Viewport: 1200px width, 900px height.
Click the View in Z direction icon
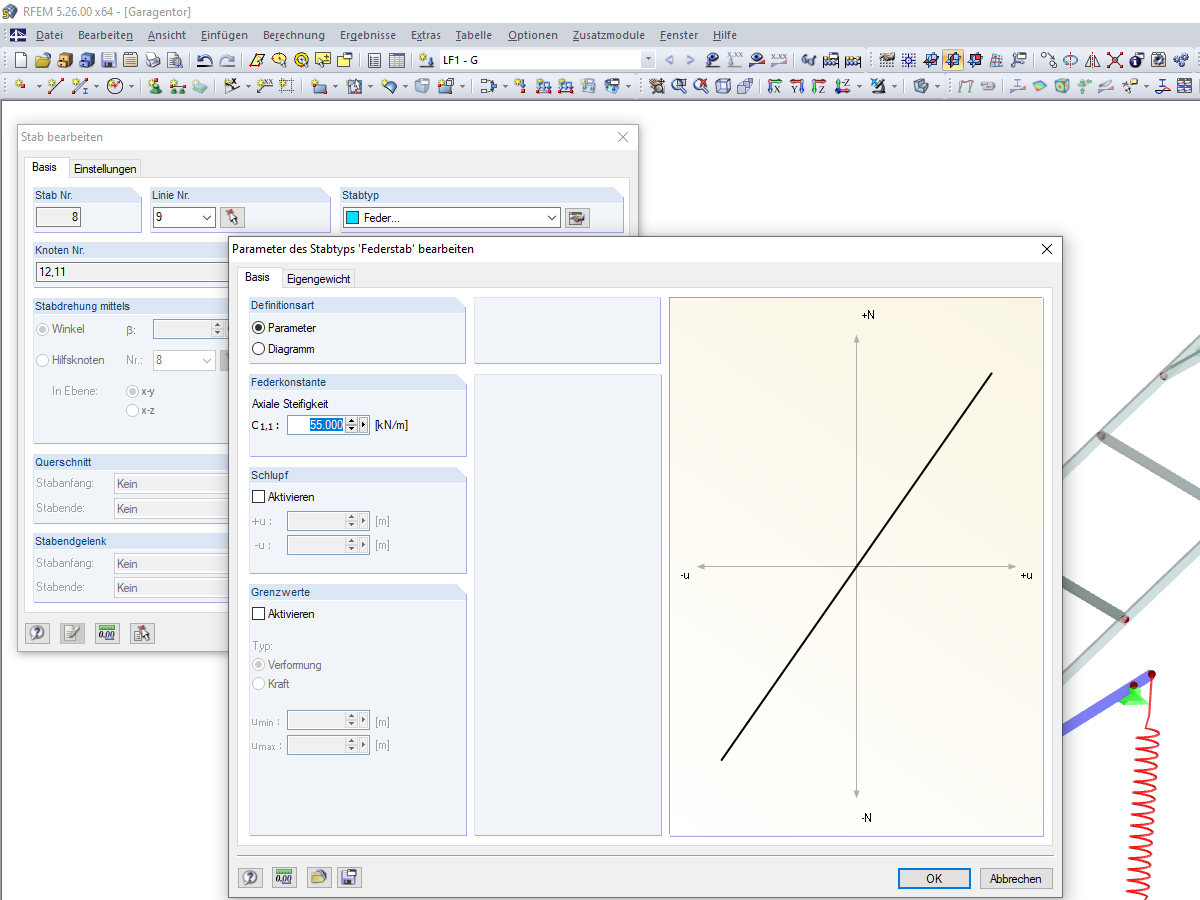pos(818,87)
